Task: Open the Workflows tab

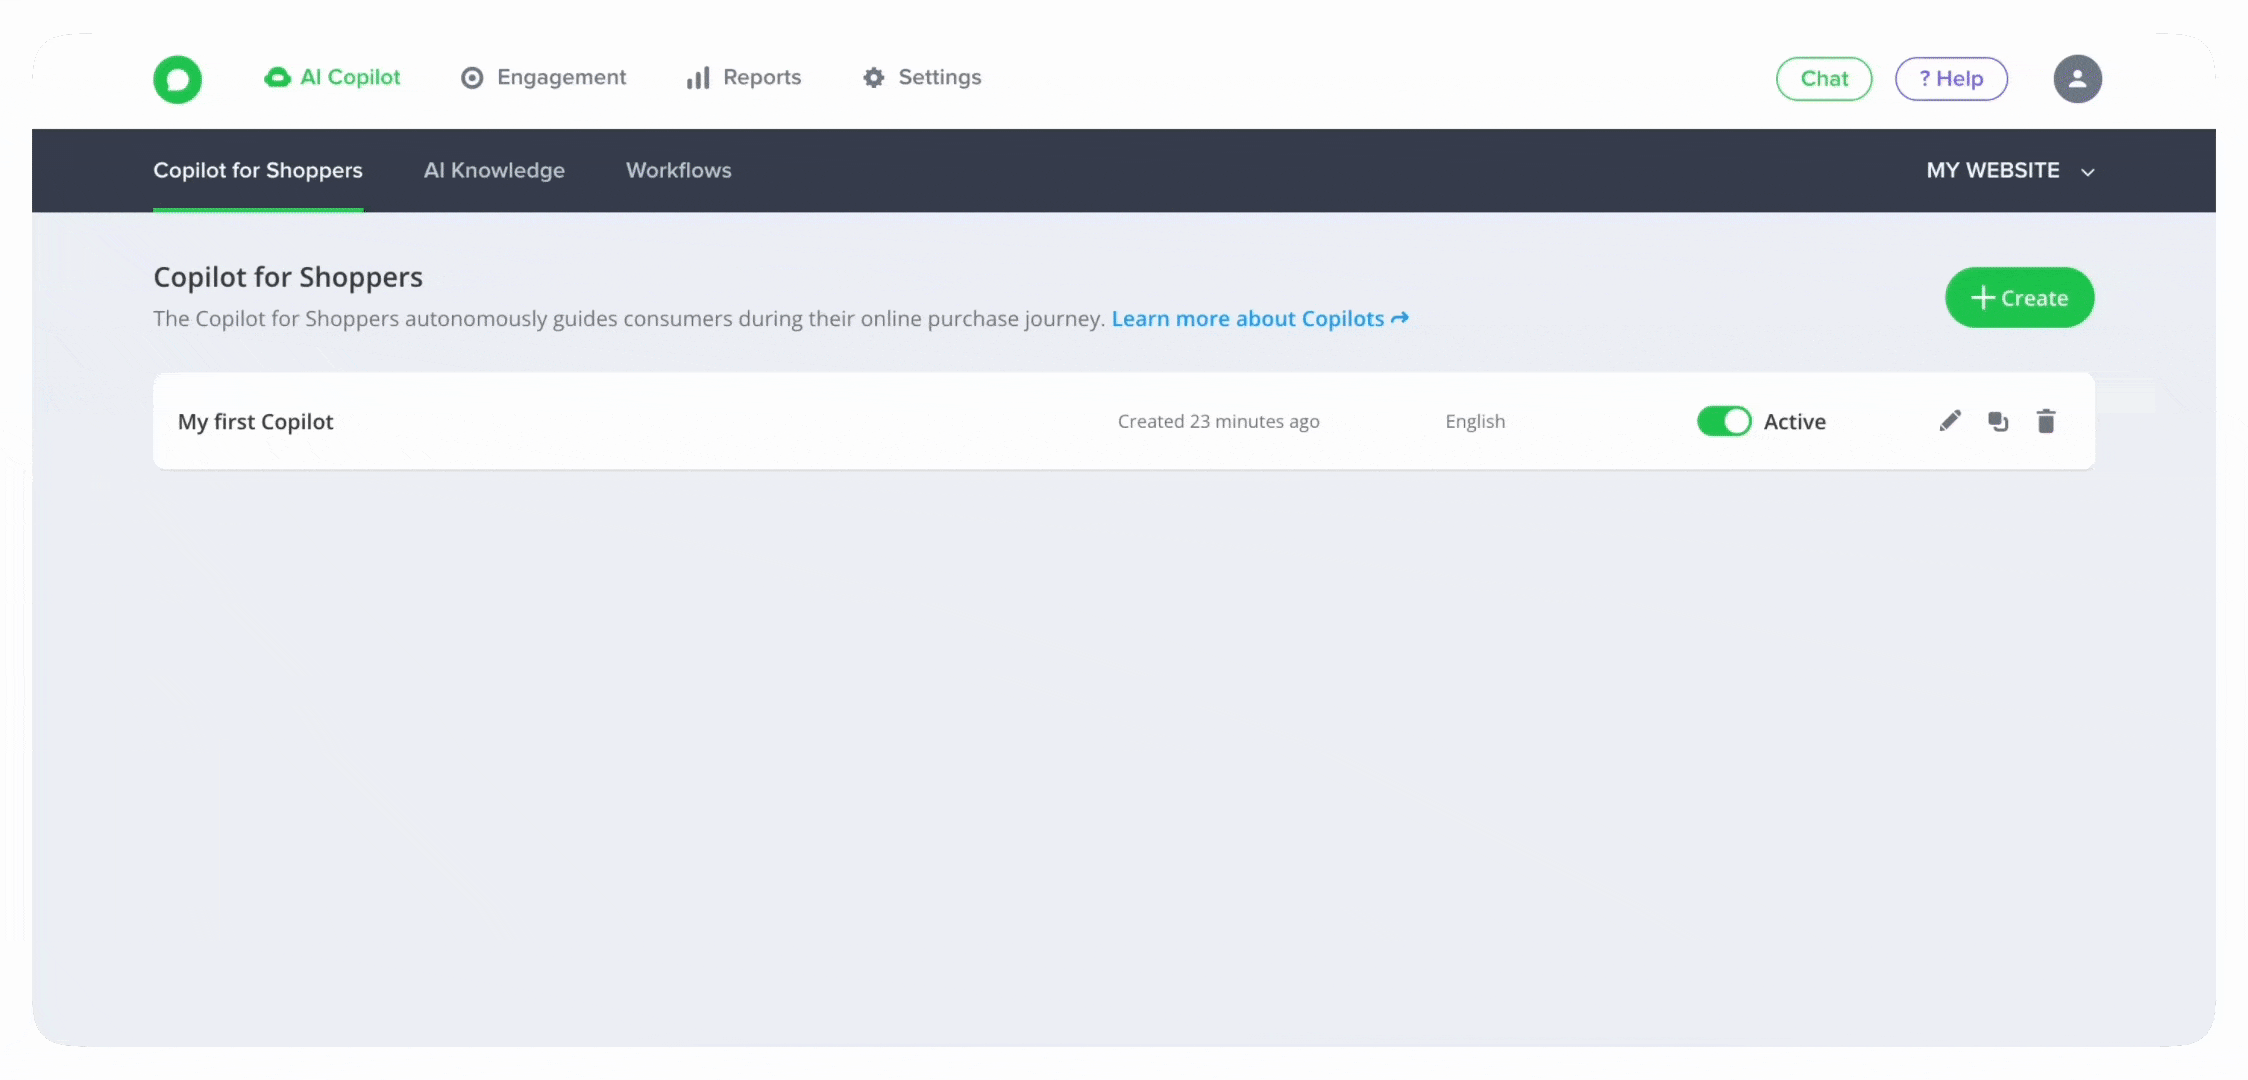Action: (x=678, y=171)
